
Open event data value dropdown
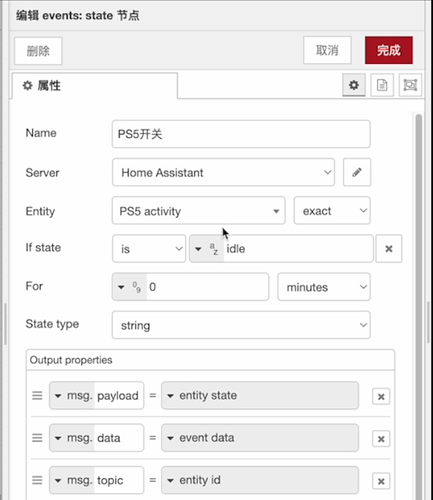click(x=260, y=438)
